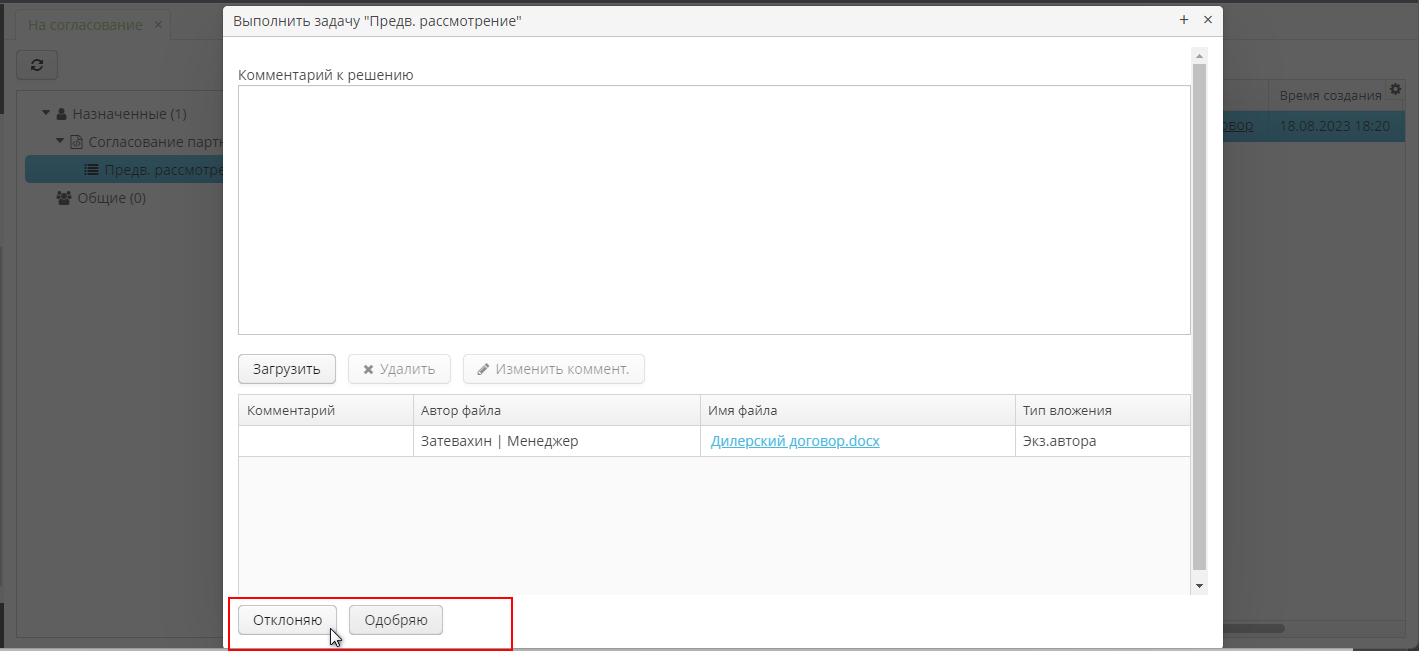The height and width of the screenshot is (651, 1419).
Task: Maximize dialog using the plus icon
Action: click(x=1184, y=20)
